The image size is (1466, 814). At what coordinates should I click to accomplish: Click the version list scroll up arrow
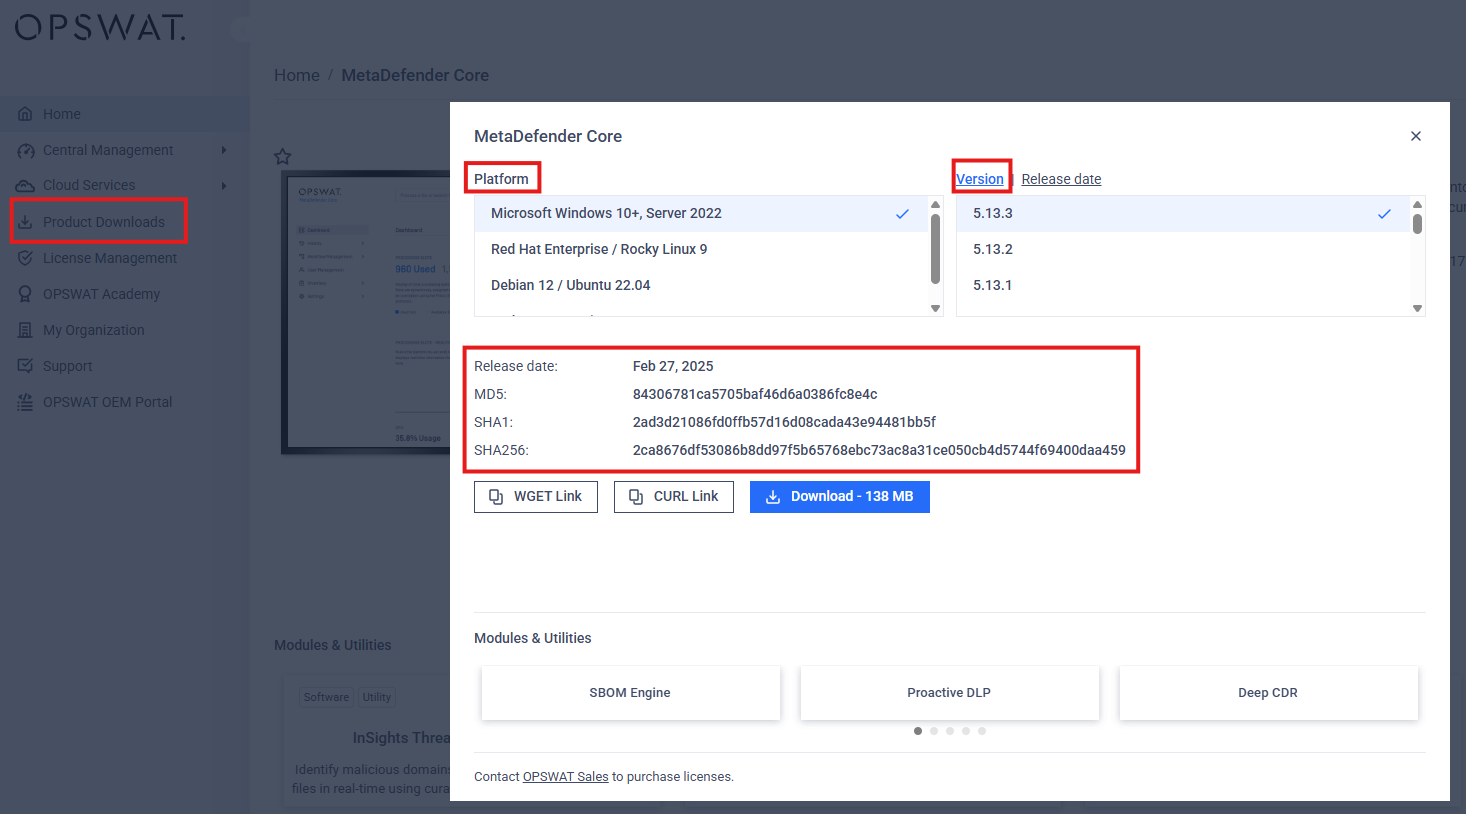(1417, 204)
